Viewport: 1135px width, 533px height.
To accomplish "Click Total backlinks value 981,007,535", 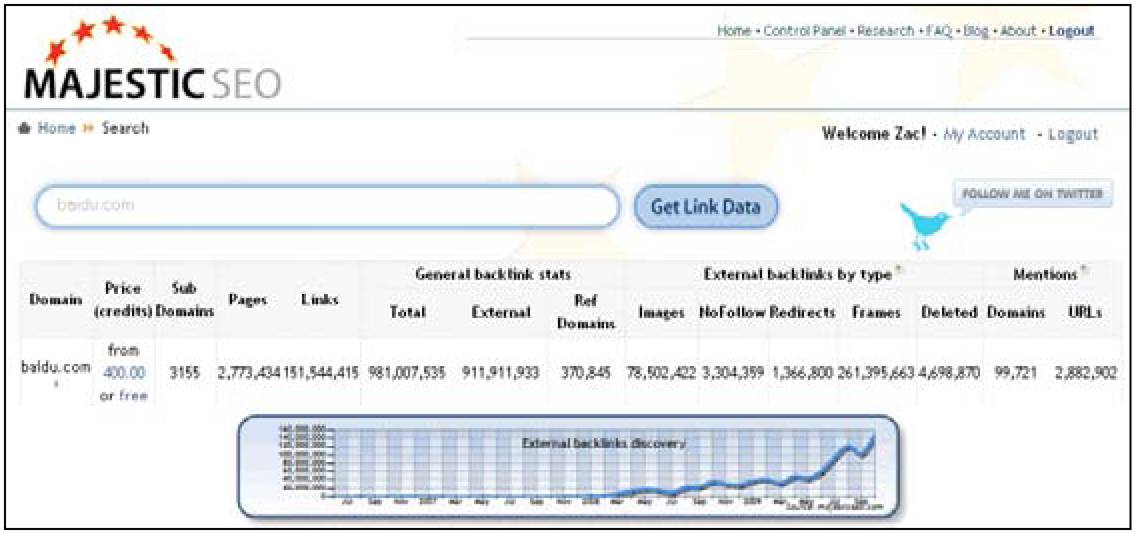I will click(x=407, y=374).
